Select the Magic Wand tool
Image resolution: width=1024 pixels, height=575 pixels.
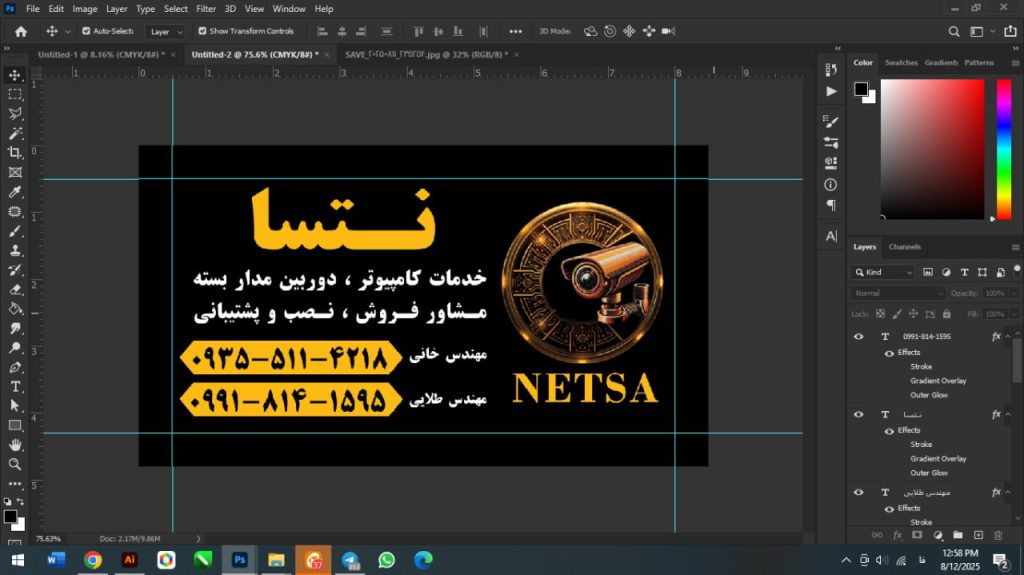[x=14, y=133]
